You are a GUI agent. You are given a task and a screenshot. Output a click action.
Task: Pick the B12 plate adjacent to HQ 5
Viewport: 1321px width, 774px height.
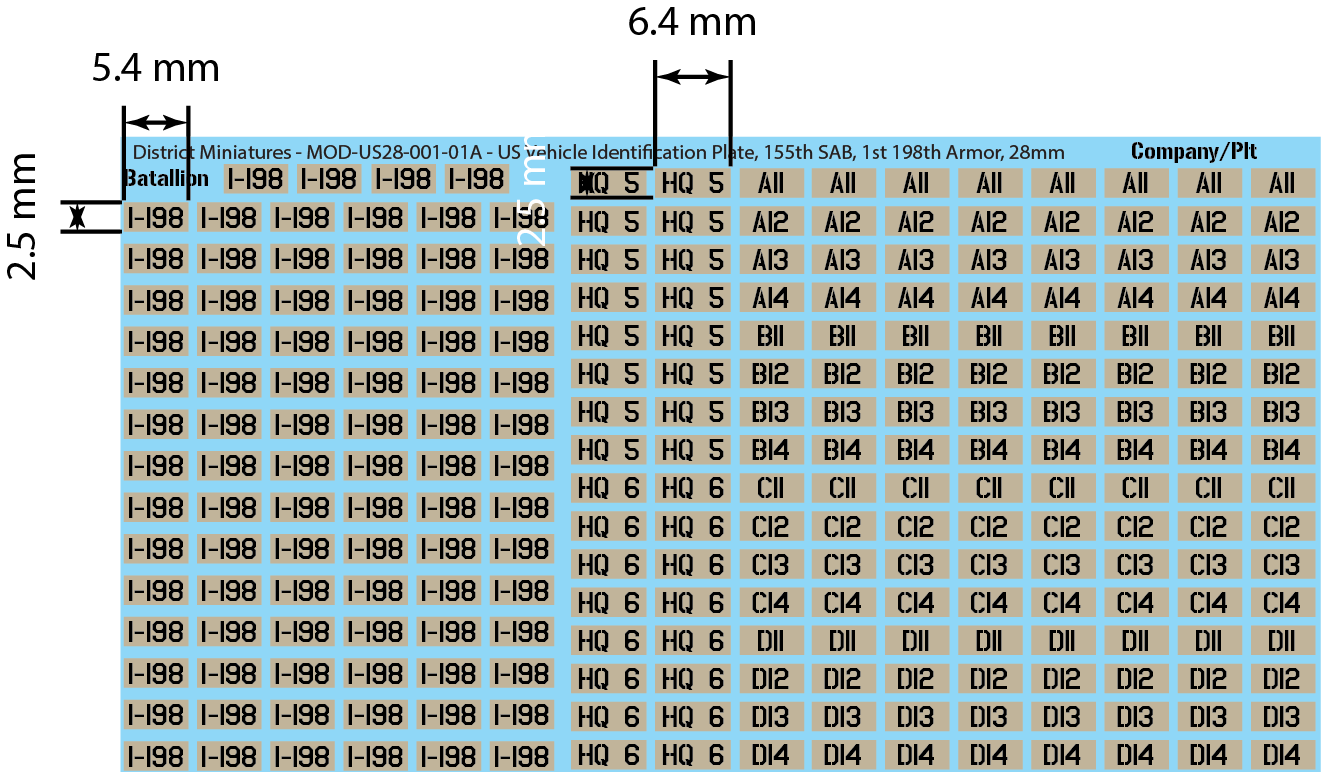771,373
